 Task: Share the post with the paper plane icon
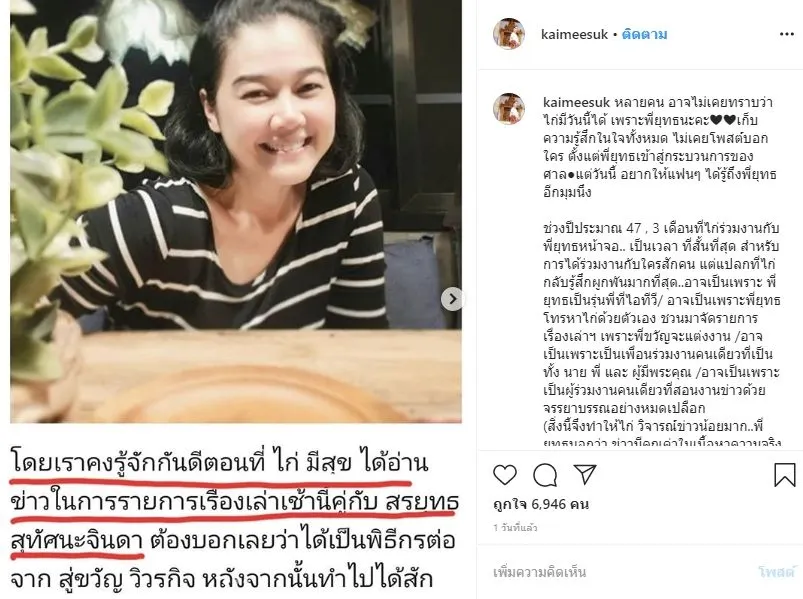point(585,475)
